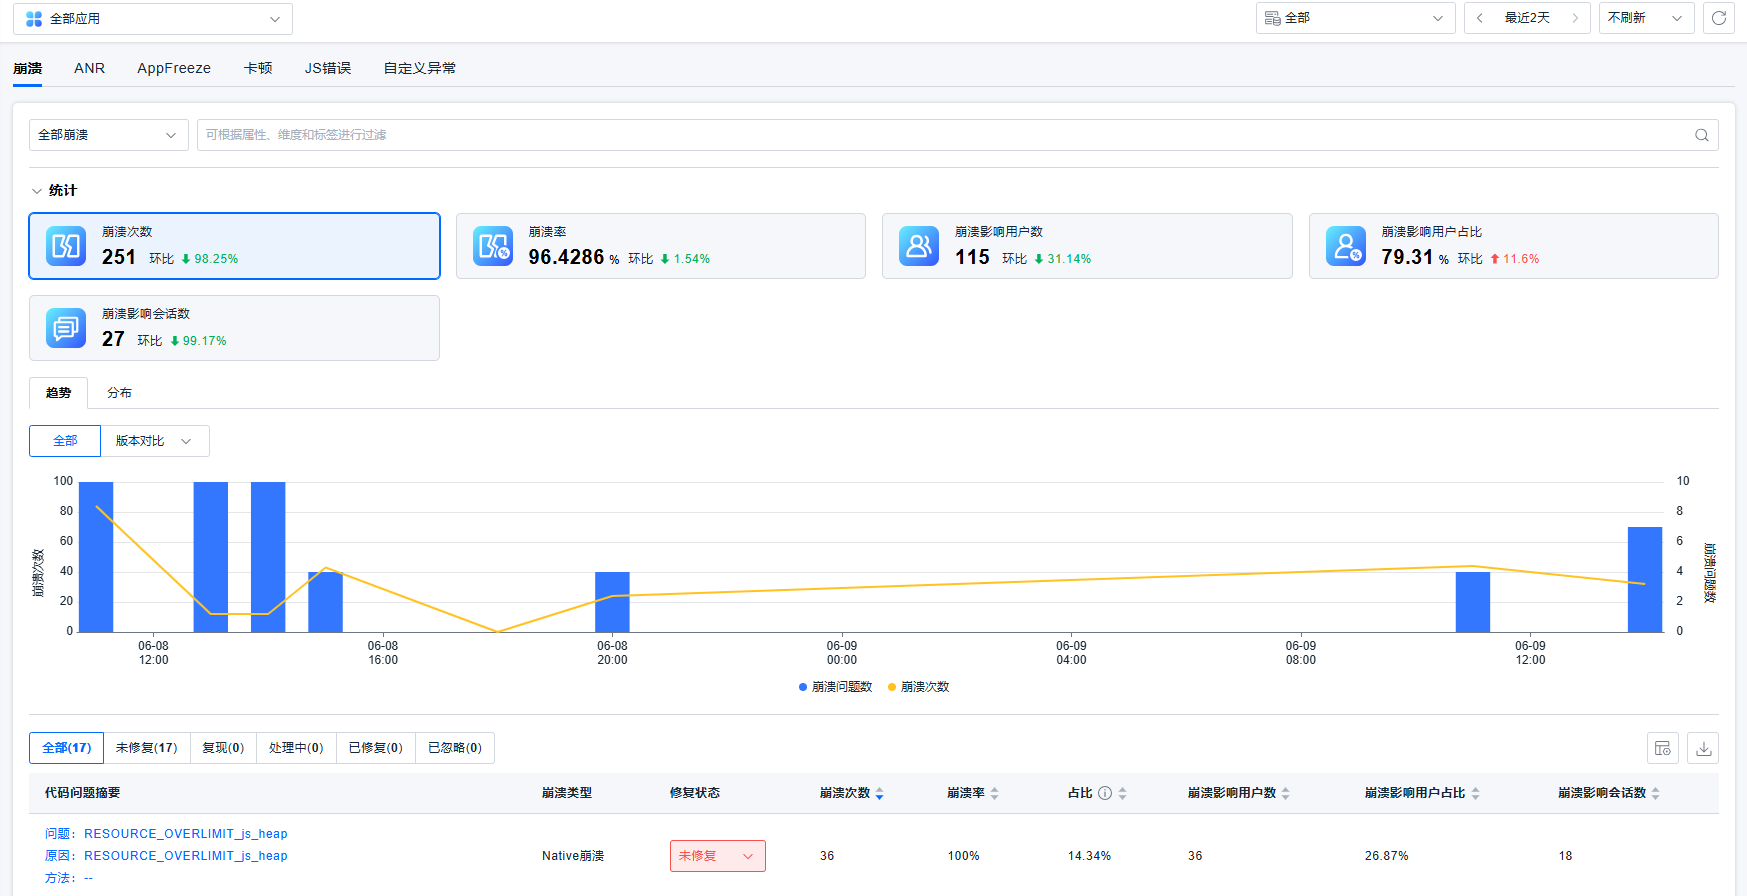
Task: Click the 崩溃影响用户数 card icon
Action: click(919, 246)
